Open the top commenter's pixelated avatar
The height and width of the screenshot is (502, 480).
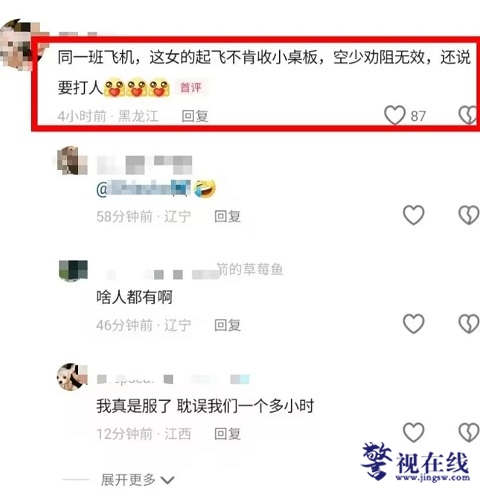click(21, 45)
